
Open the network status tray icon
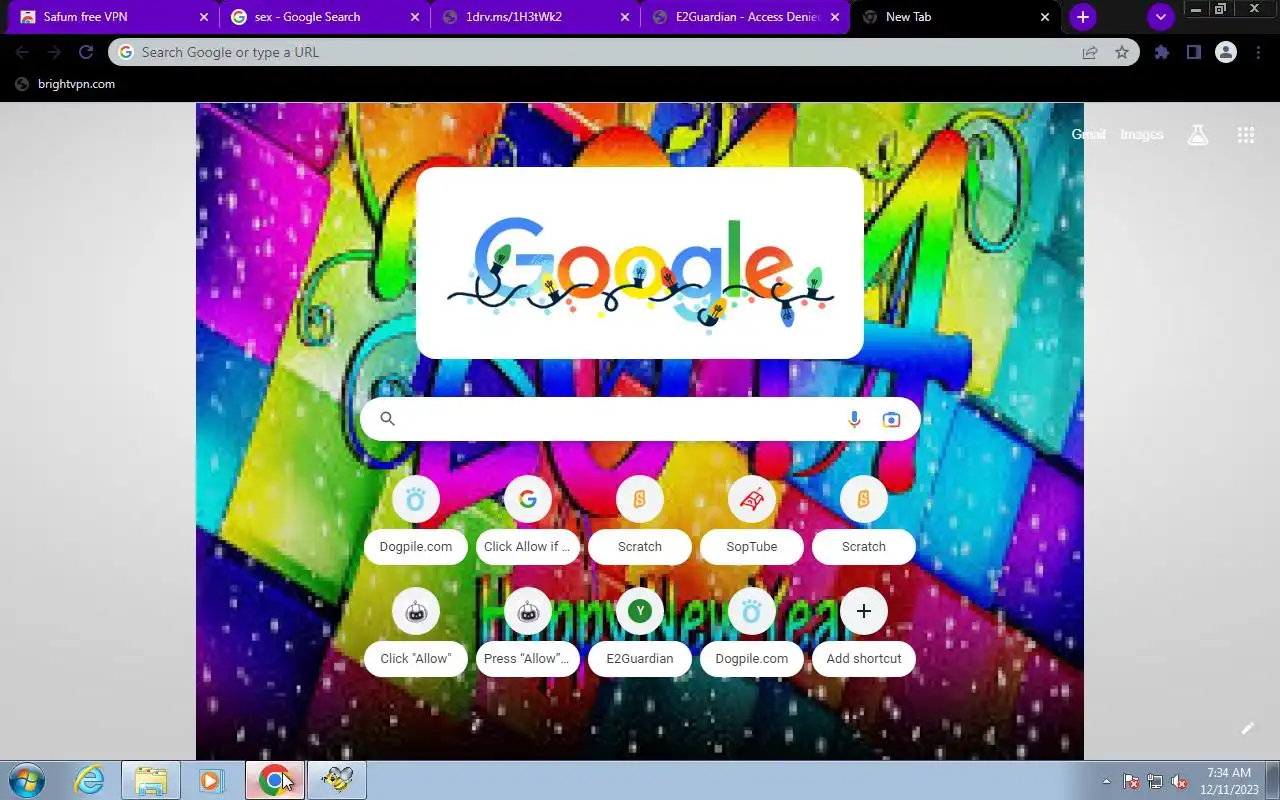coord(1155,781)
